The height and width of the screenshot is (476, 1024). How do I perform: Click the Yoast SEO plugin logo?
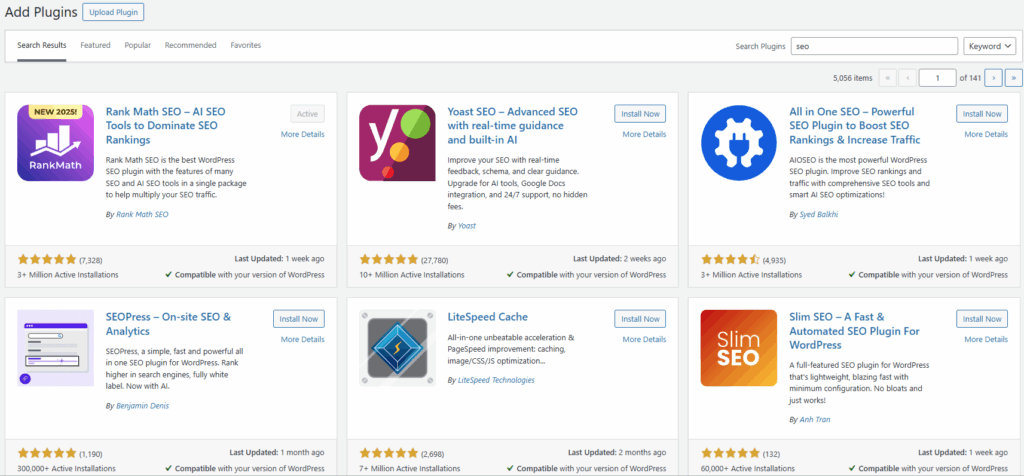(397, 142)
